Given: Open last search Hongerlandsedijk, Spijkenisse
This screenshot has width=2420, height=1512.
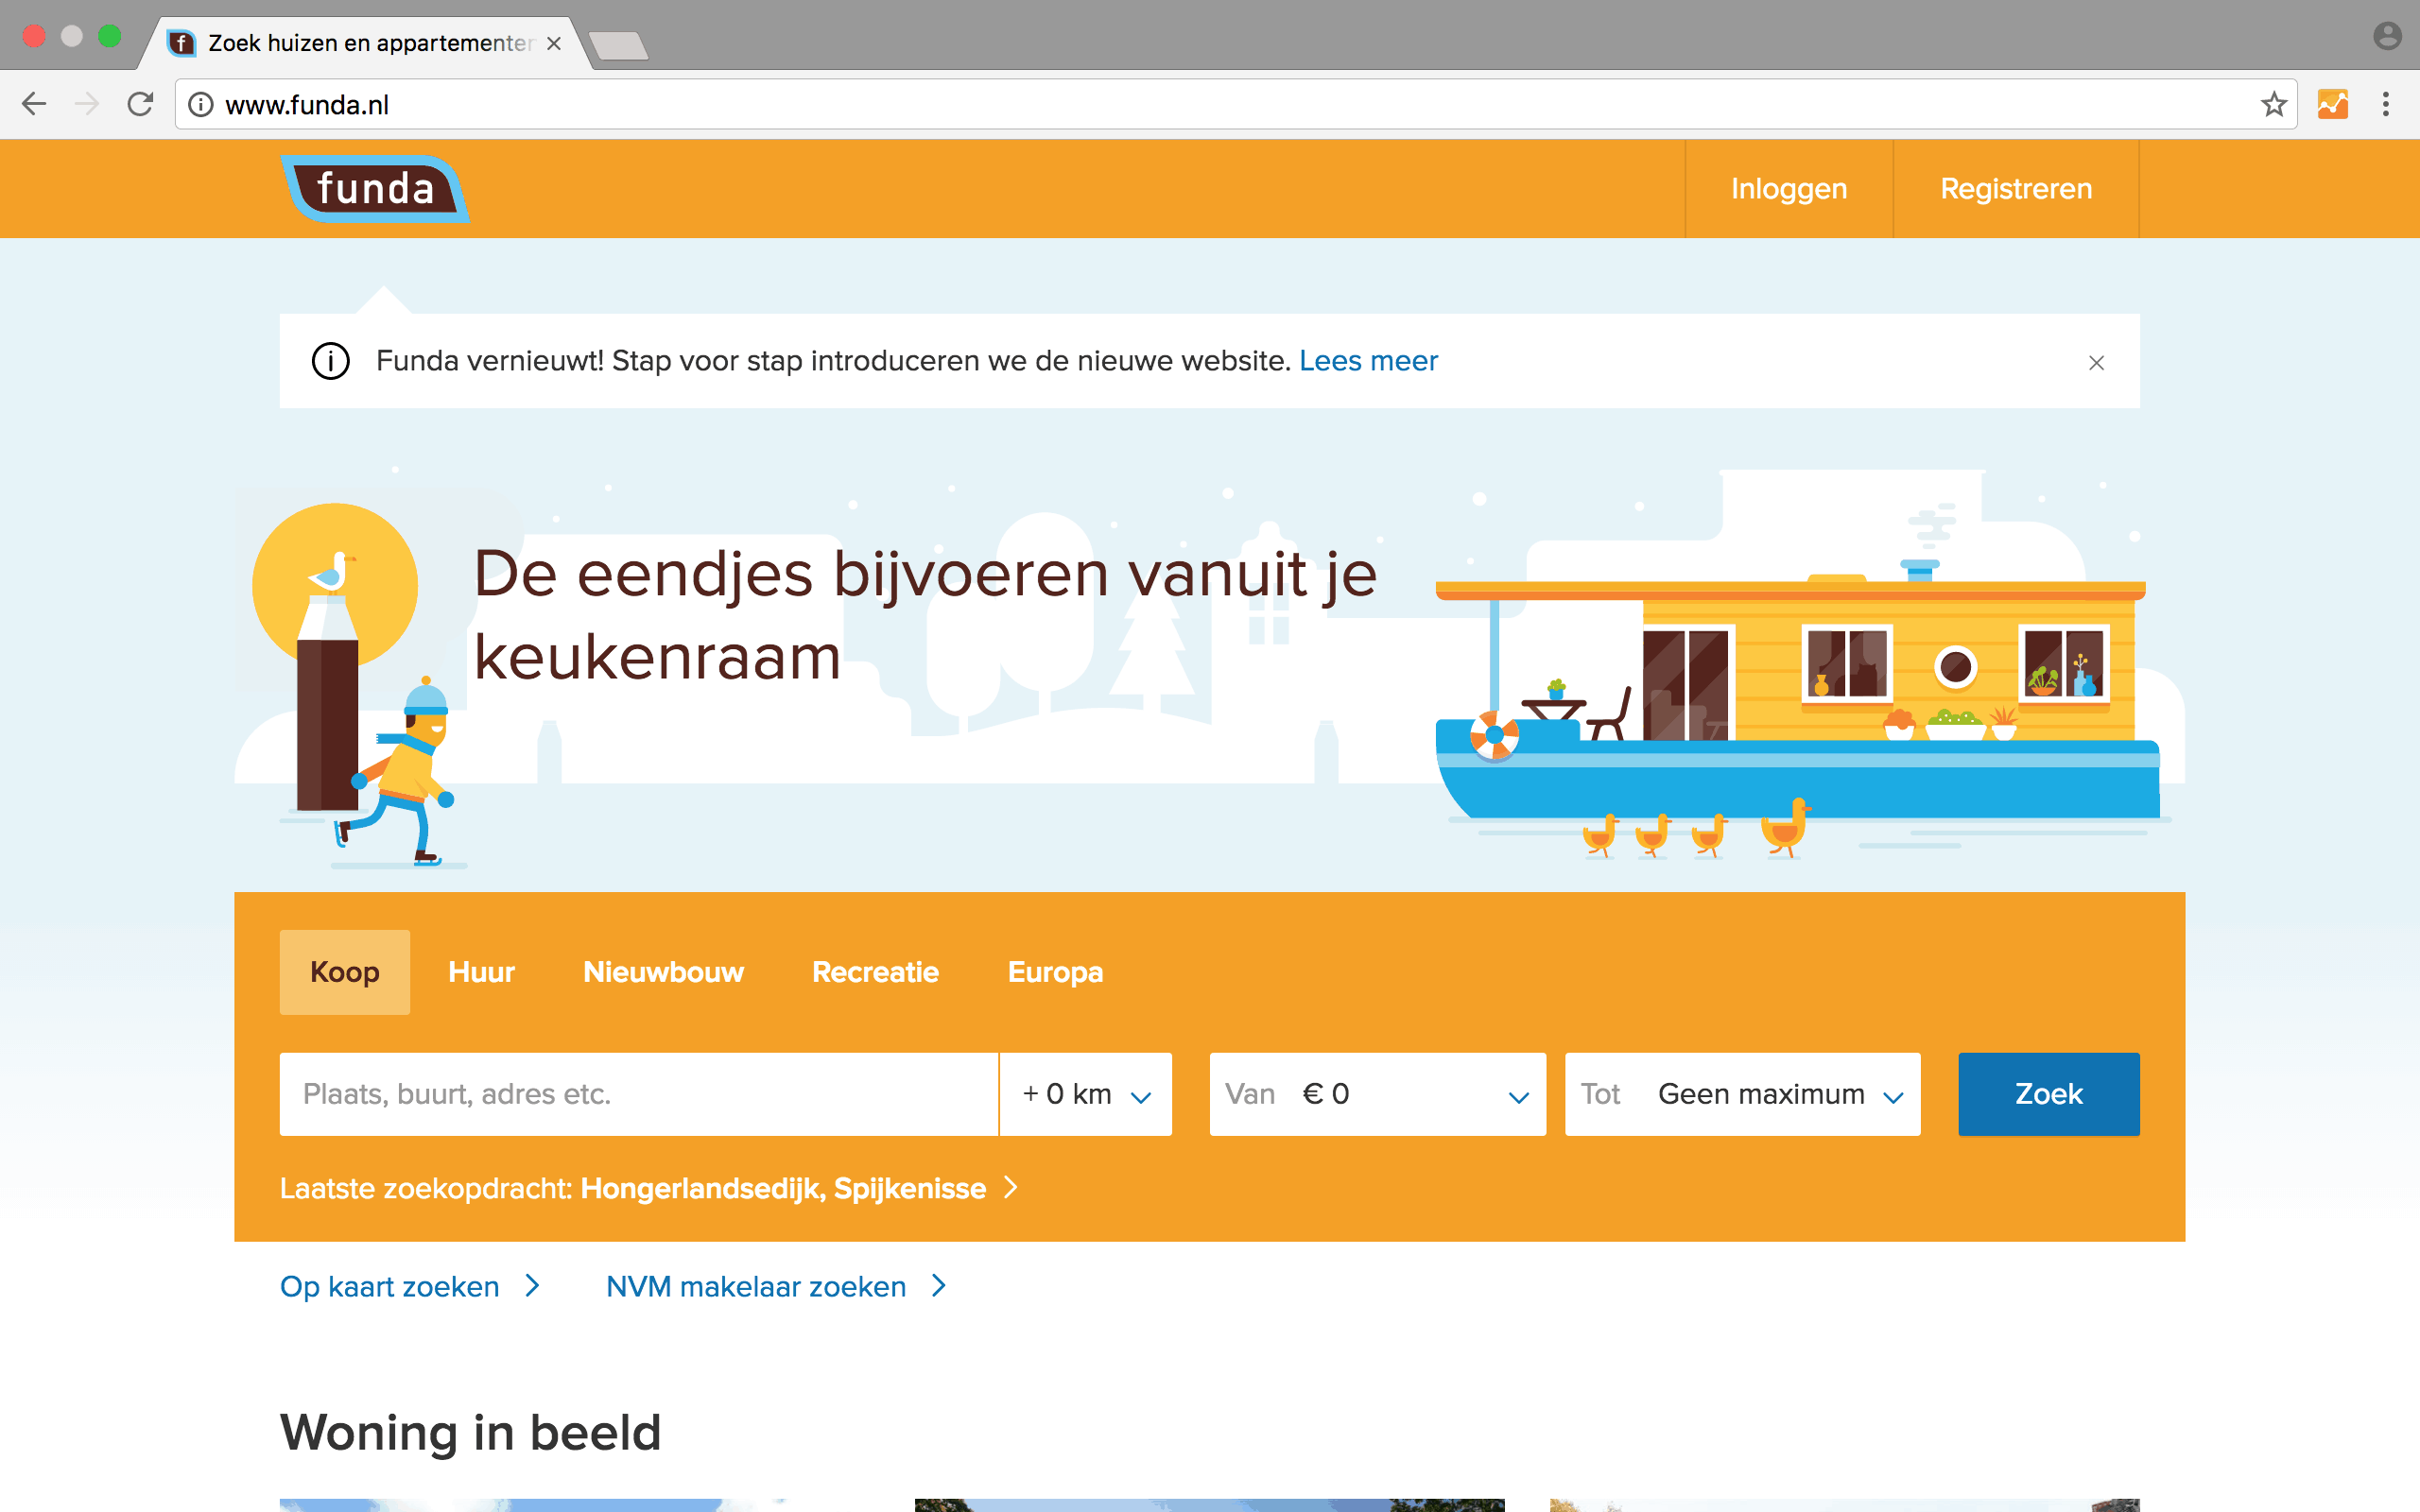Looking at the screenshot, I should tap(783, 1188).
